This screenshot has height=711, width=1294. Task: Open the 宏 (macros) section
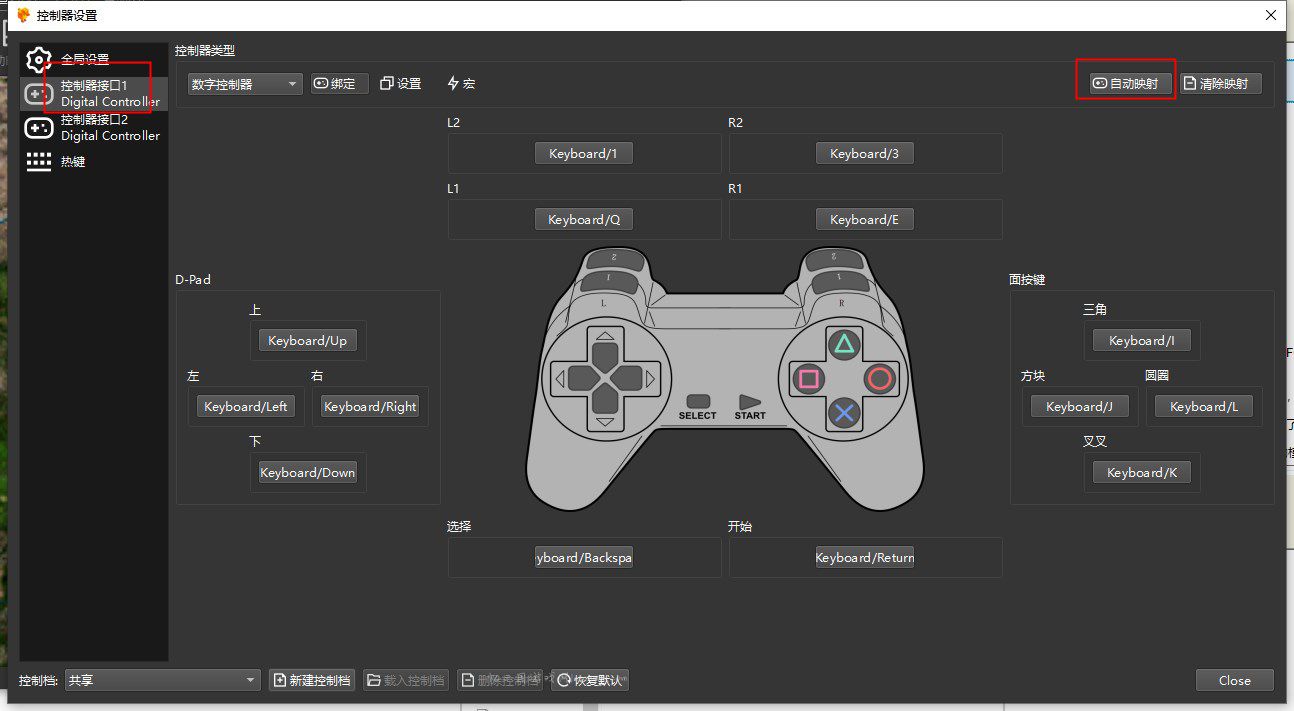point(461,84)
